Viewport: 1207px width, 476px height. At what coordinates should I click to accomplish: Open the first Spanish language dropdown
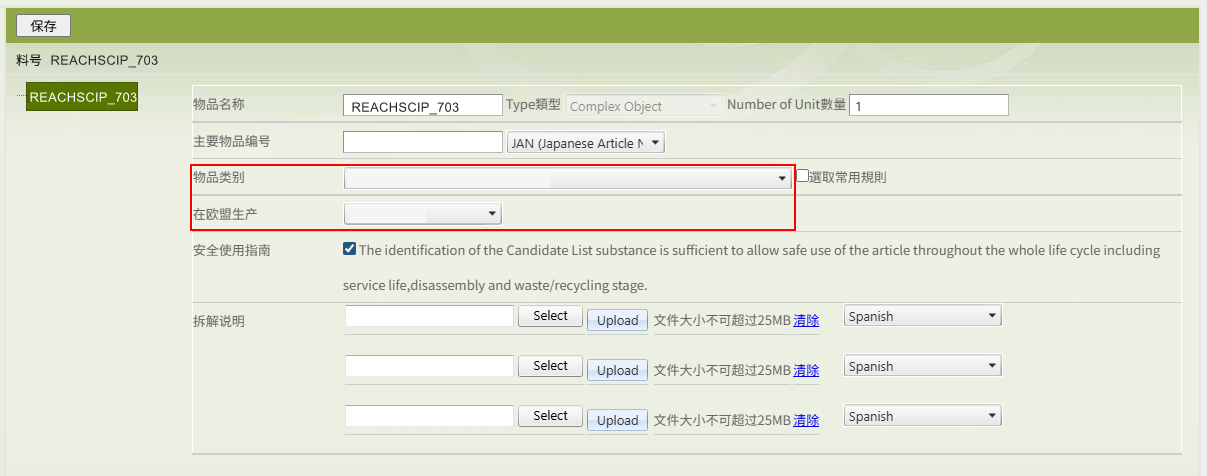922,316
